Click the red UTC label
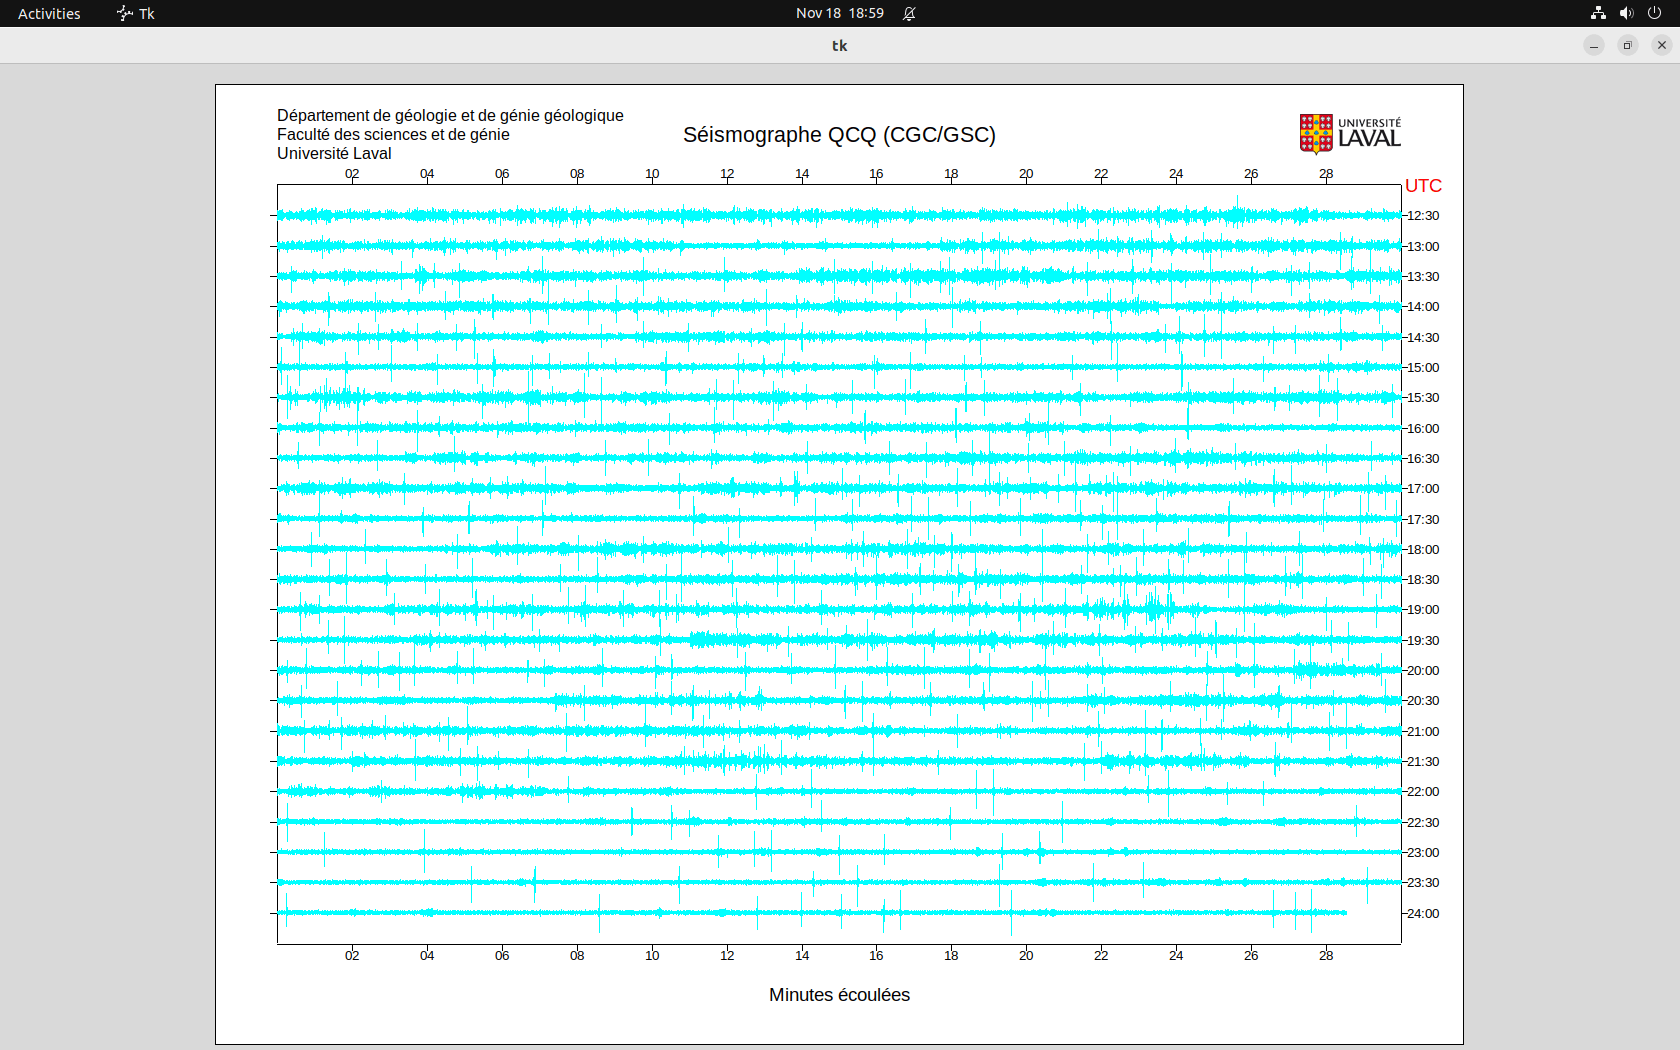This screenshot has height=1050, width=1680. coord(1423,186)
